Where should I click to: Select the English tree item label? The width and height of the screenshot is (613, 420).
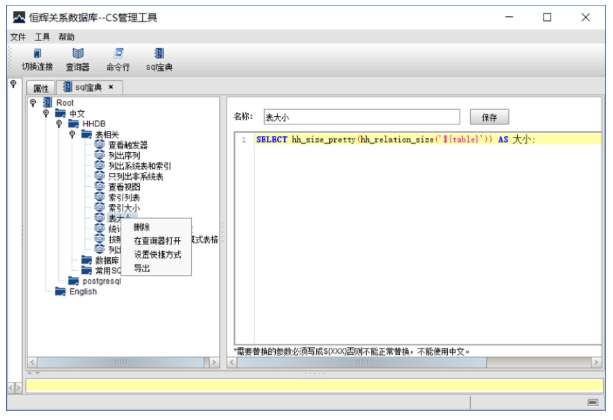83,292
